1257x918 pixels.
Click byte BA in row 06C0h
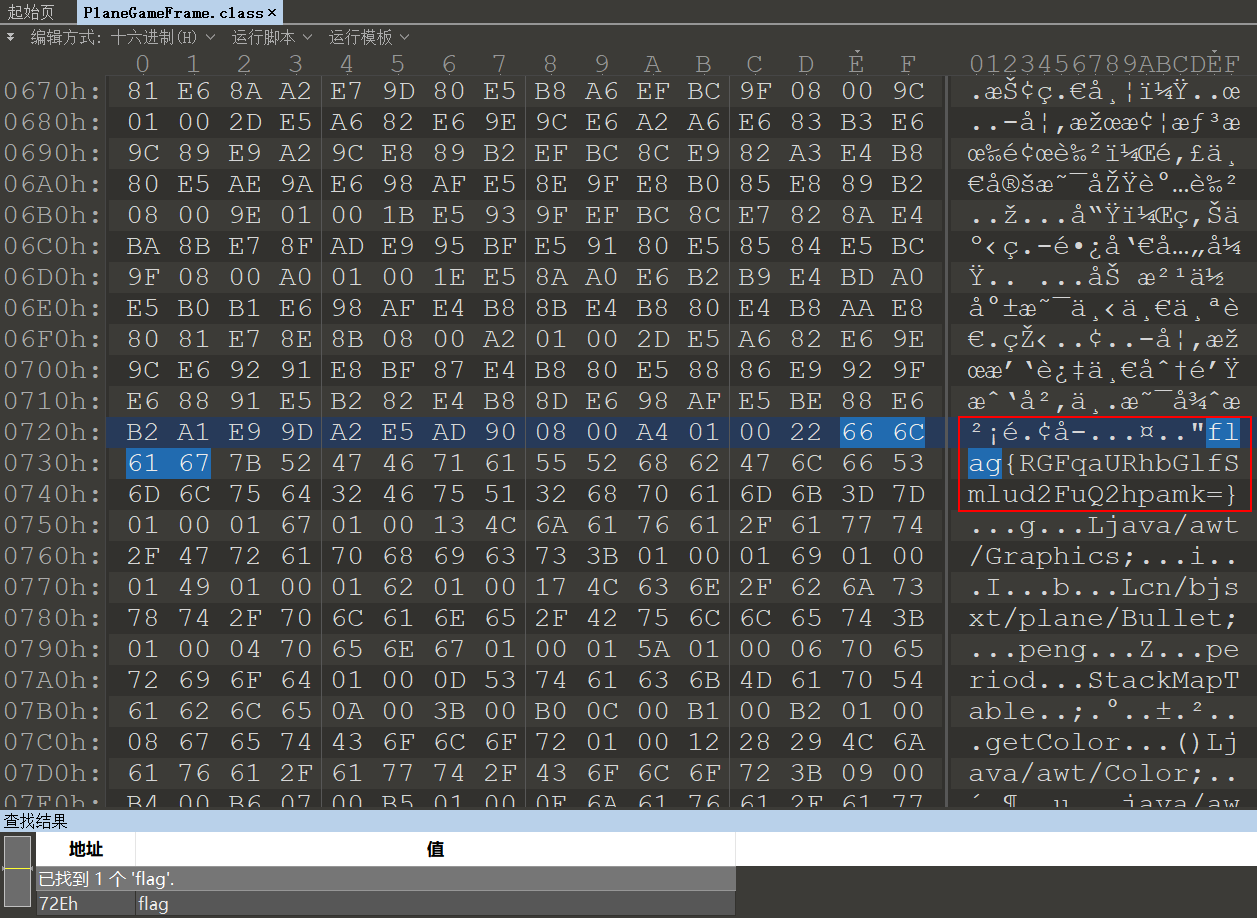pos(142,247)
